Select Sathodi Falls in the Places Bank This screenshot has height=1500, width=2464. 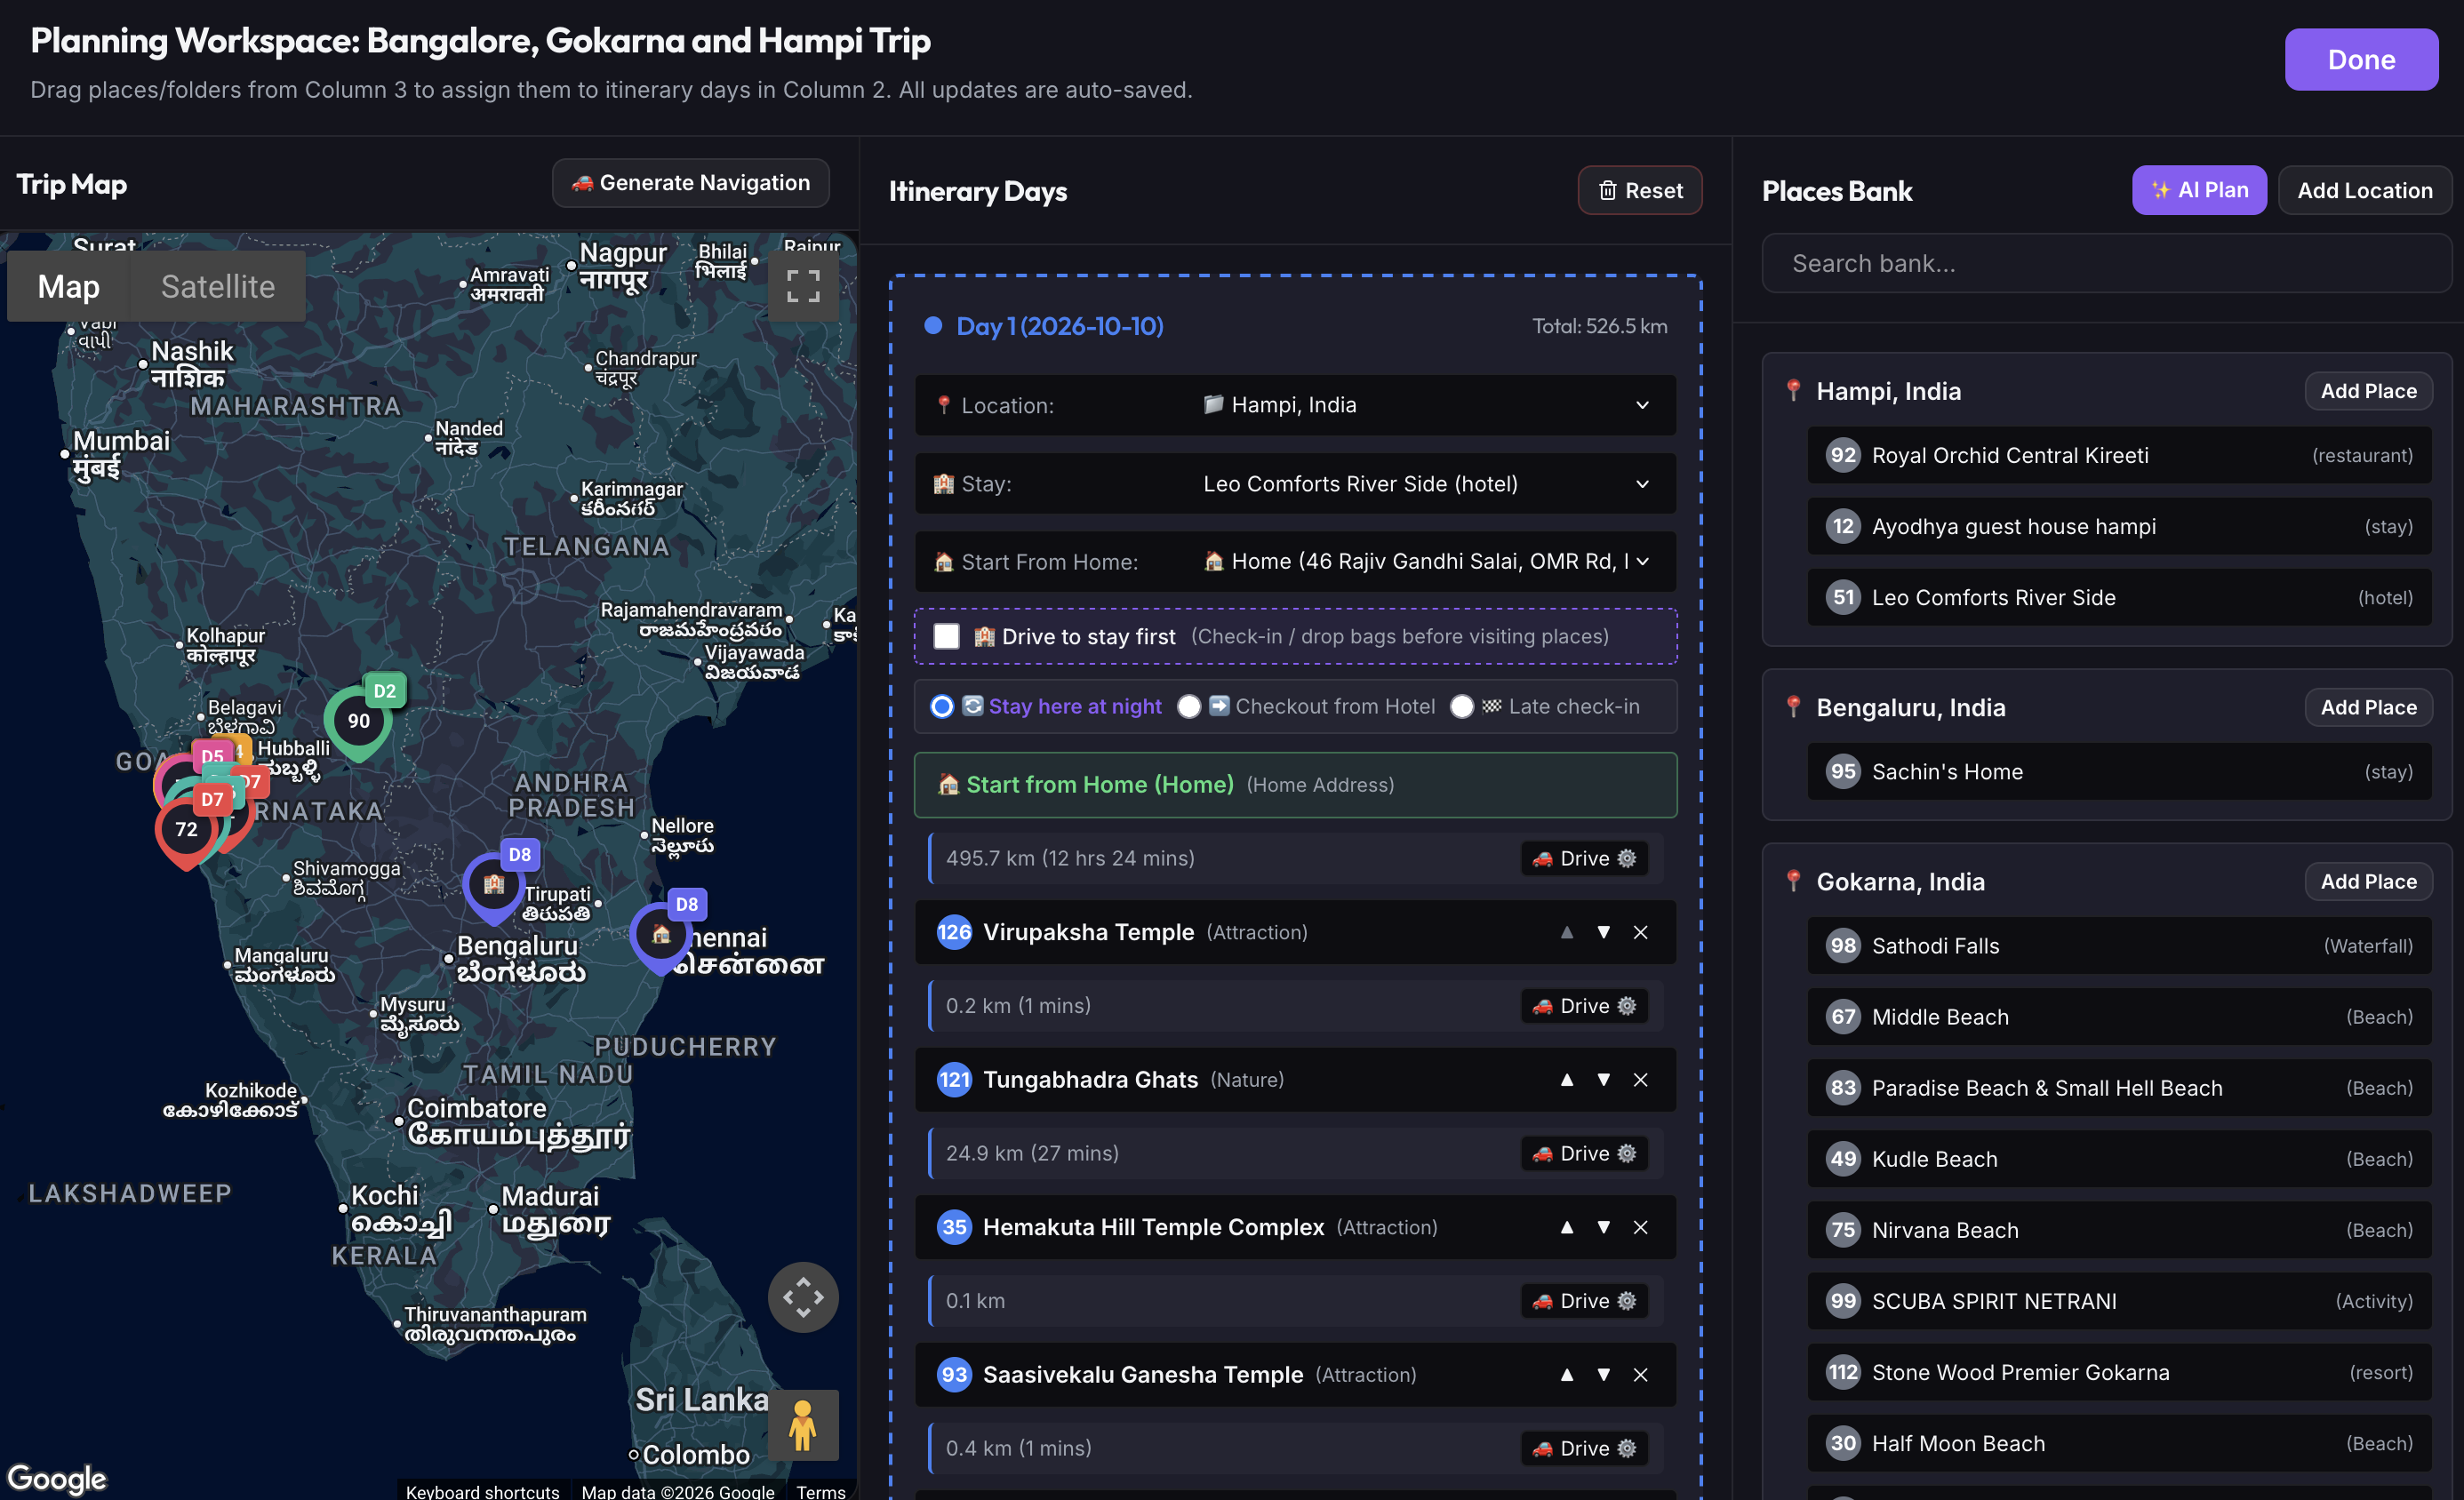coord(2119,946)
